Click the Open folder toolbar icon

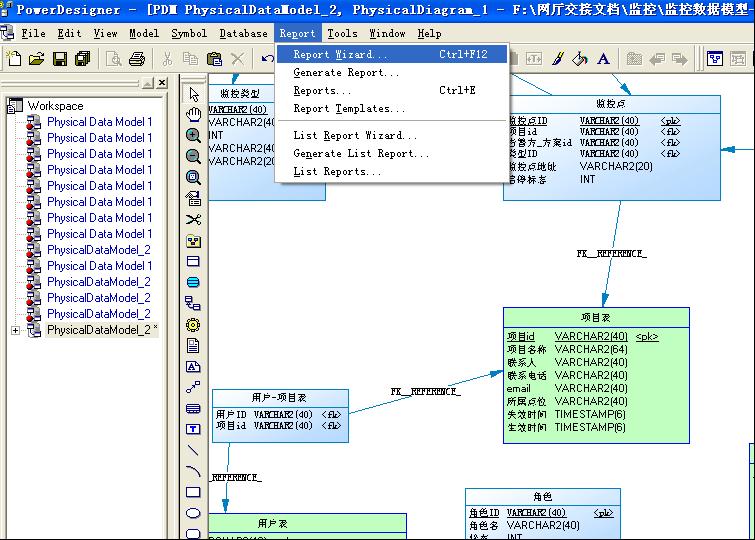click(37, 59)
